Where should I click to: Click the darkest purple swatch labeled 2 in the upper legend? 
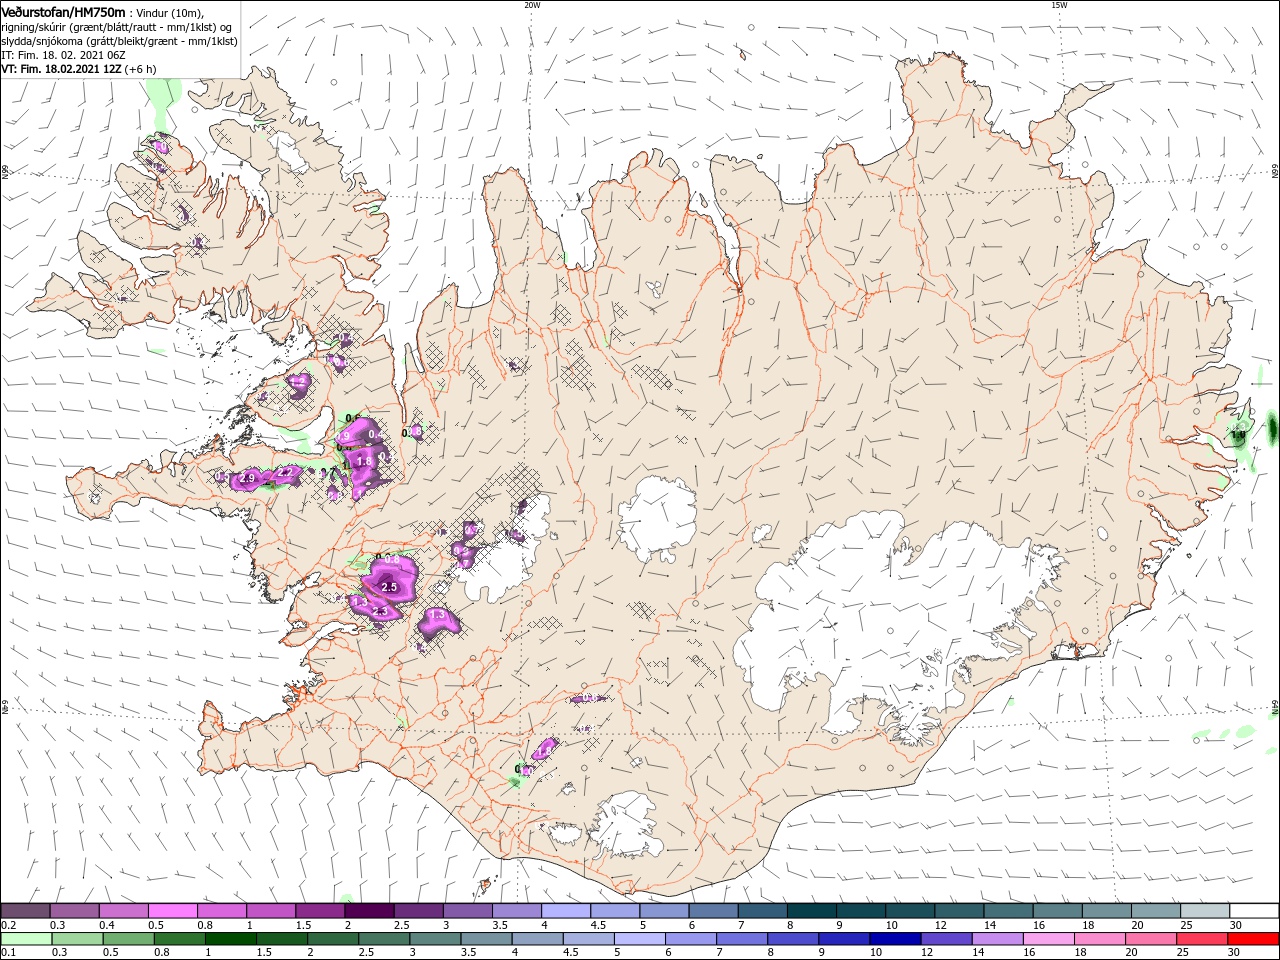[x=368, y=911]
